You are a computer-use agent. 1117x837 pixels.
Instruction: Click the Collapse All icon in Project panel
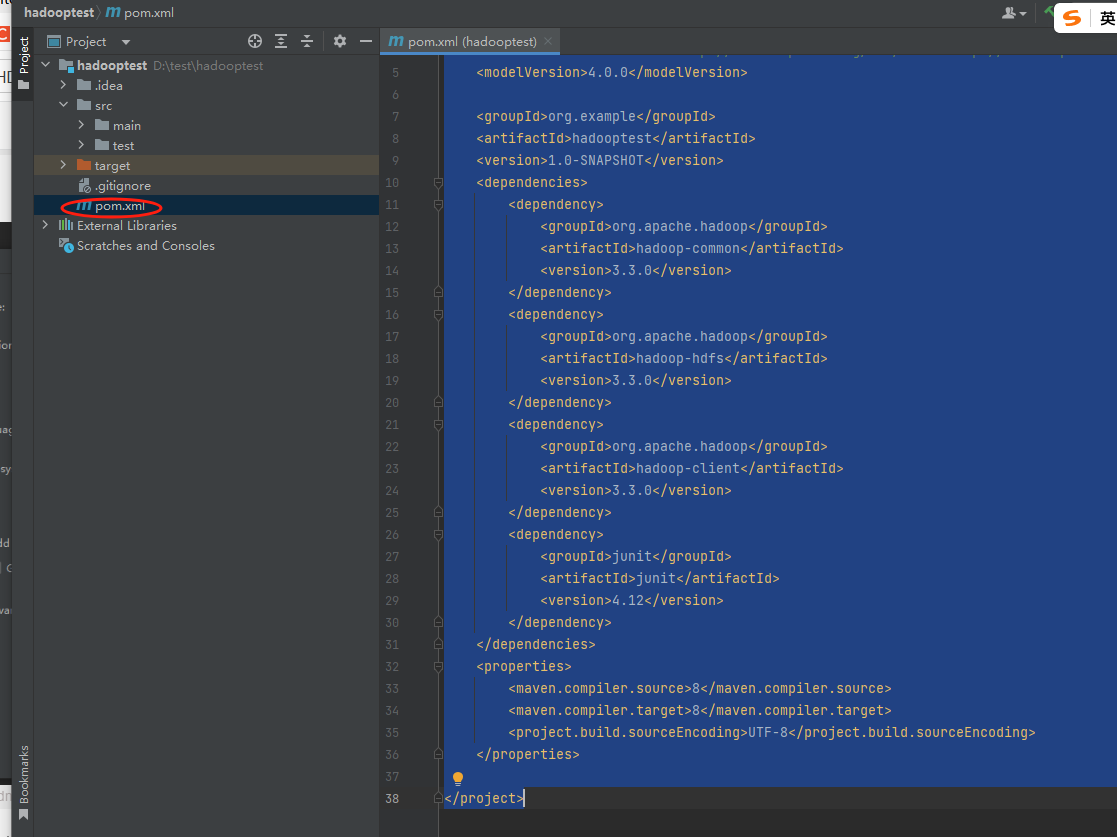point(307,41)
